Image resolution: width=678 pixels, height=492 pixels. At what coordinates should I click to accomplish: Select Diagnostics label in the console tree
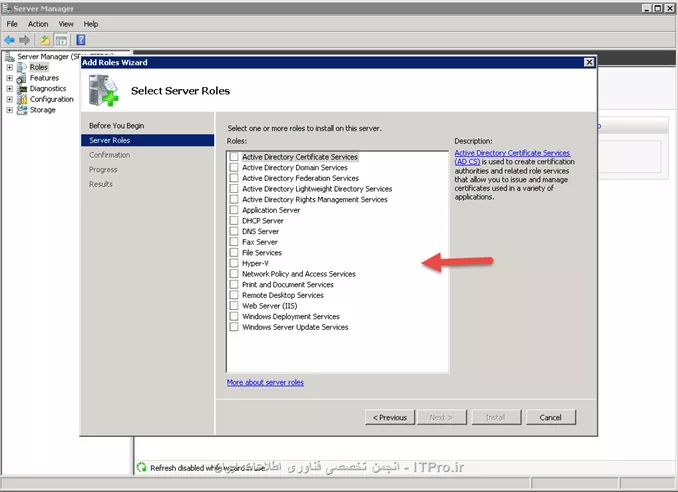(x=48, y=89)
